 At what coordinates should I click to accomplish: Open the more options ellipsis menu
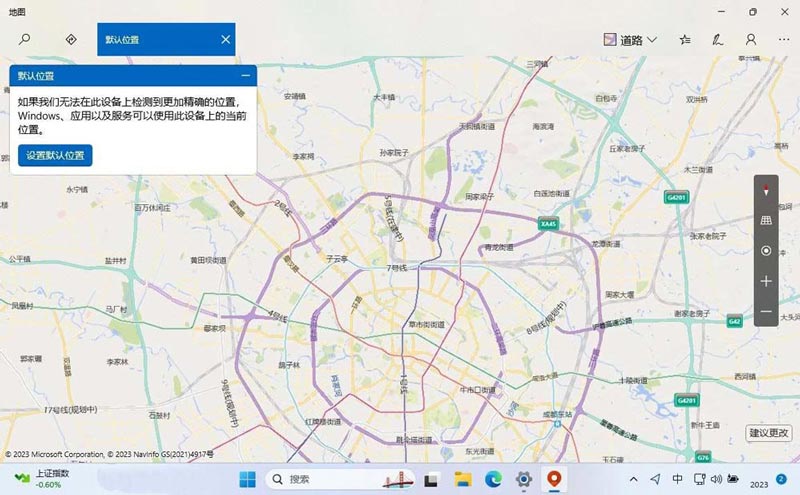[783, 40]
